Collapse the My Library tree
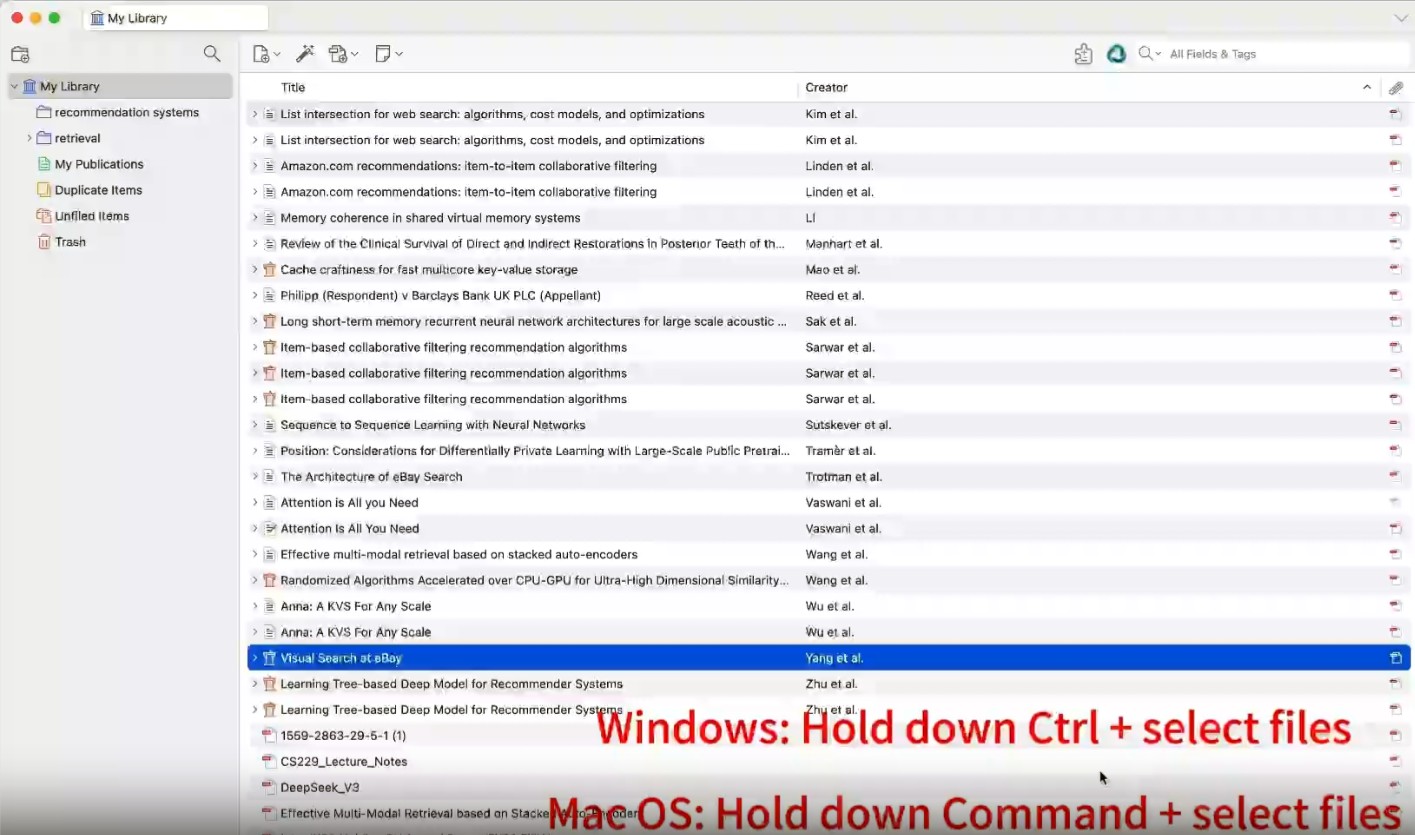Image resolution: width=1415 pixels, height=835 pixels. [14, 87]
